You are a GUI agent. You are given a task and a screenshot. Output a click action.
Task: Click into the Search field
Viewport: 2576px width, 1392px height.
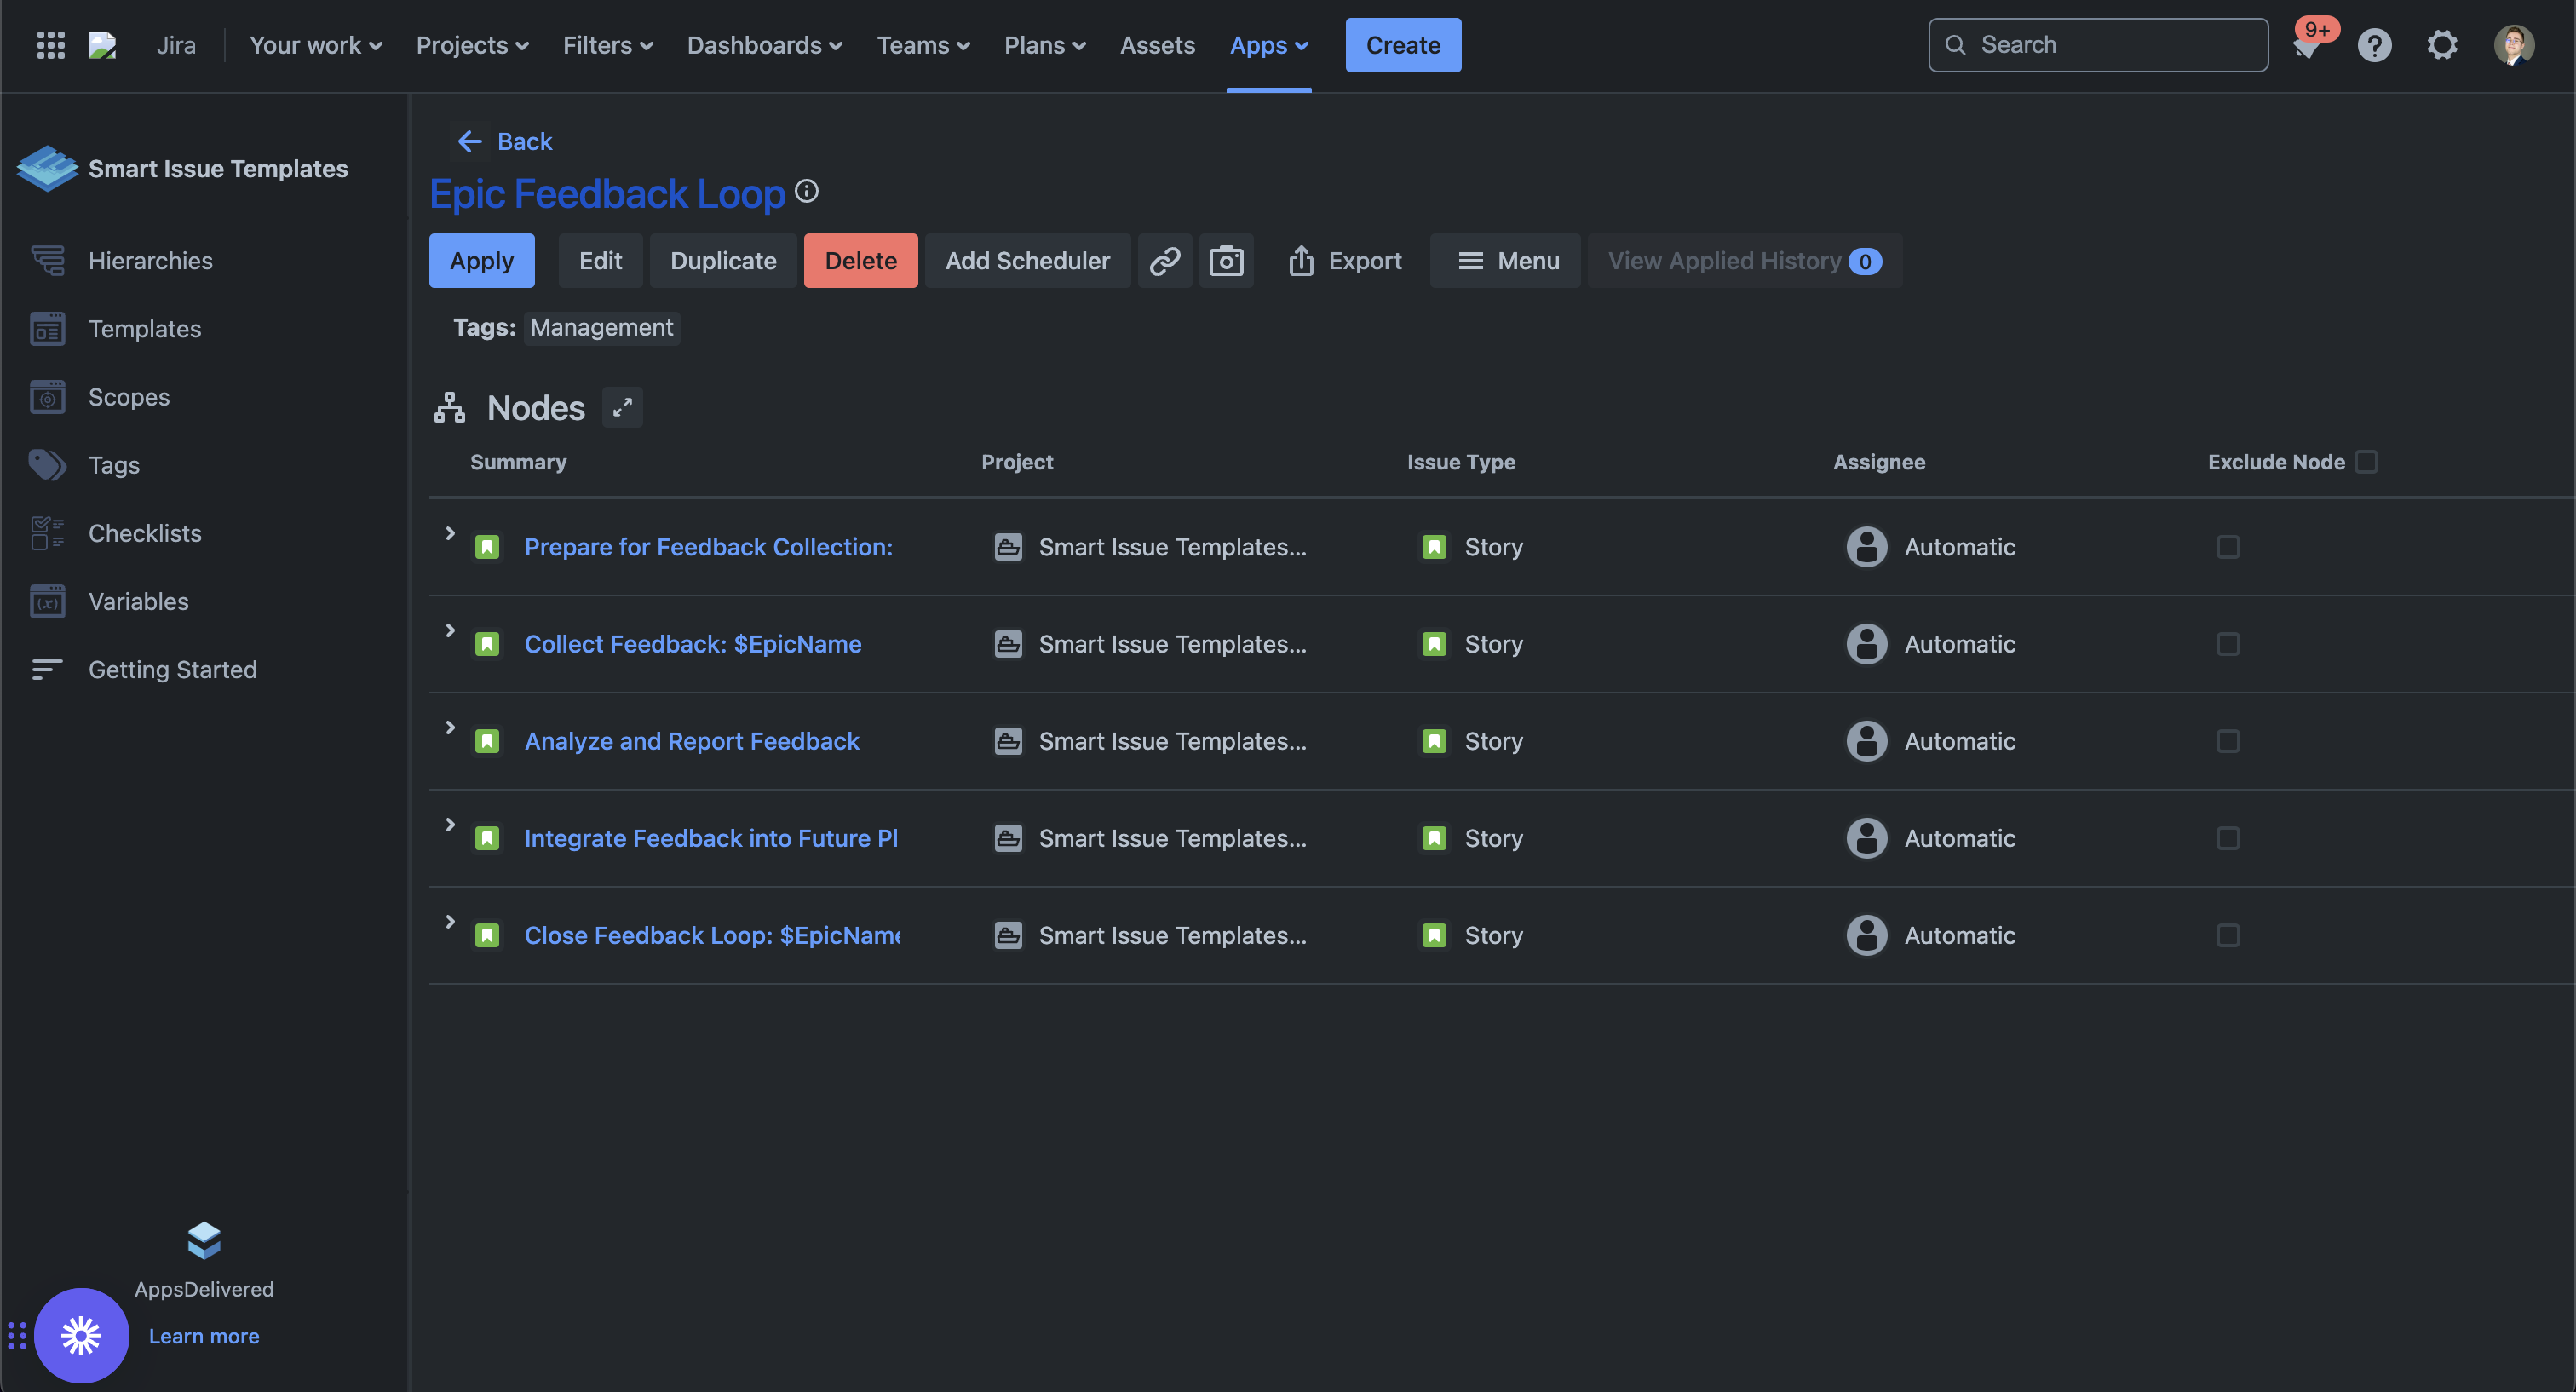pos(2110,45)
